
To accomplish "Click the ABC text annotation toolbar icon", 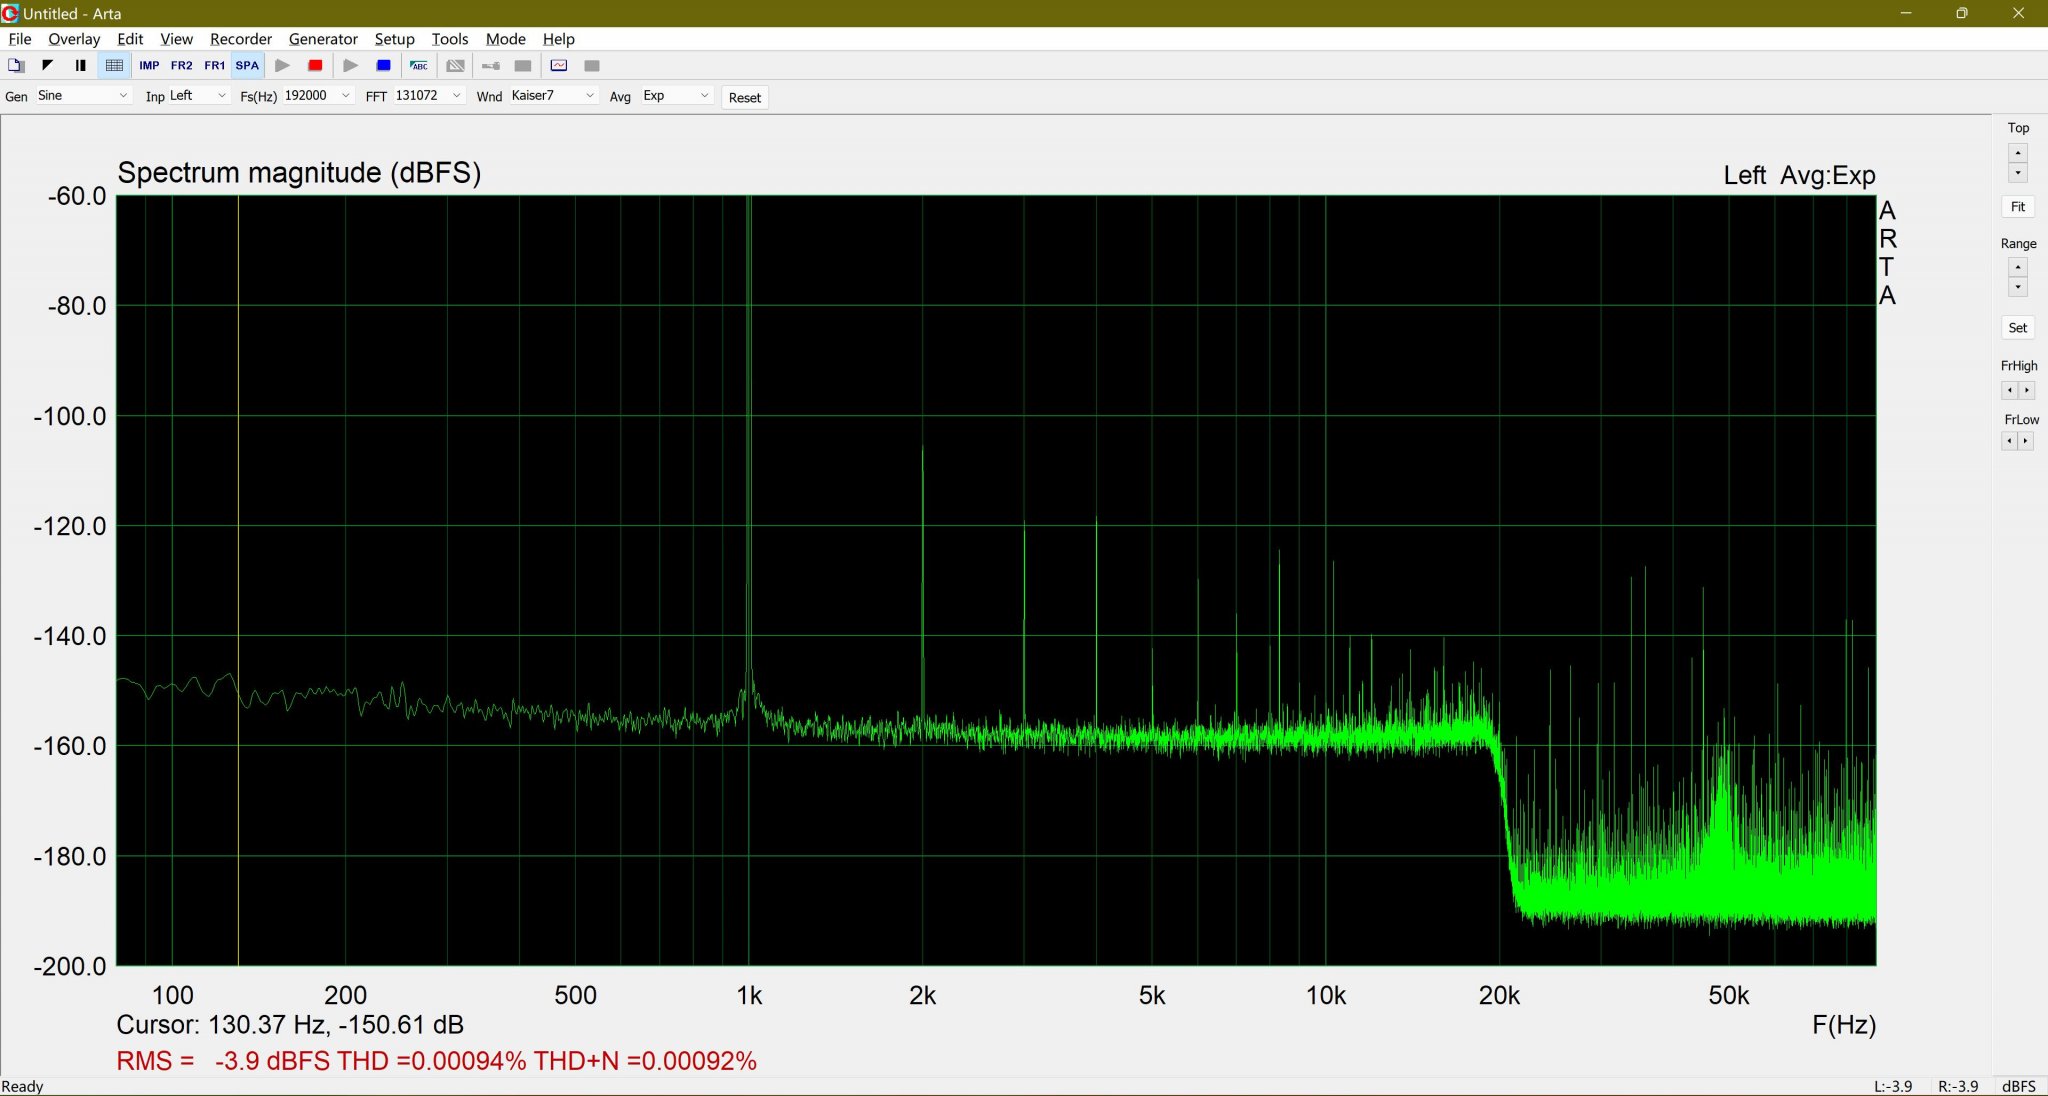I will (419, 66).
